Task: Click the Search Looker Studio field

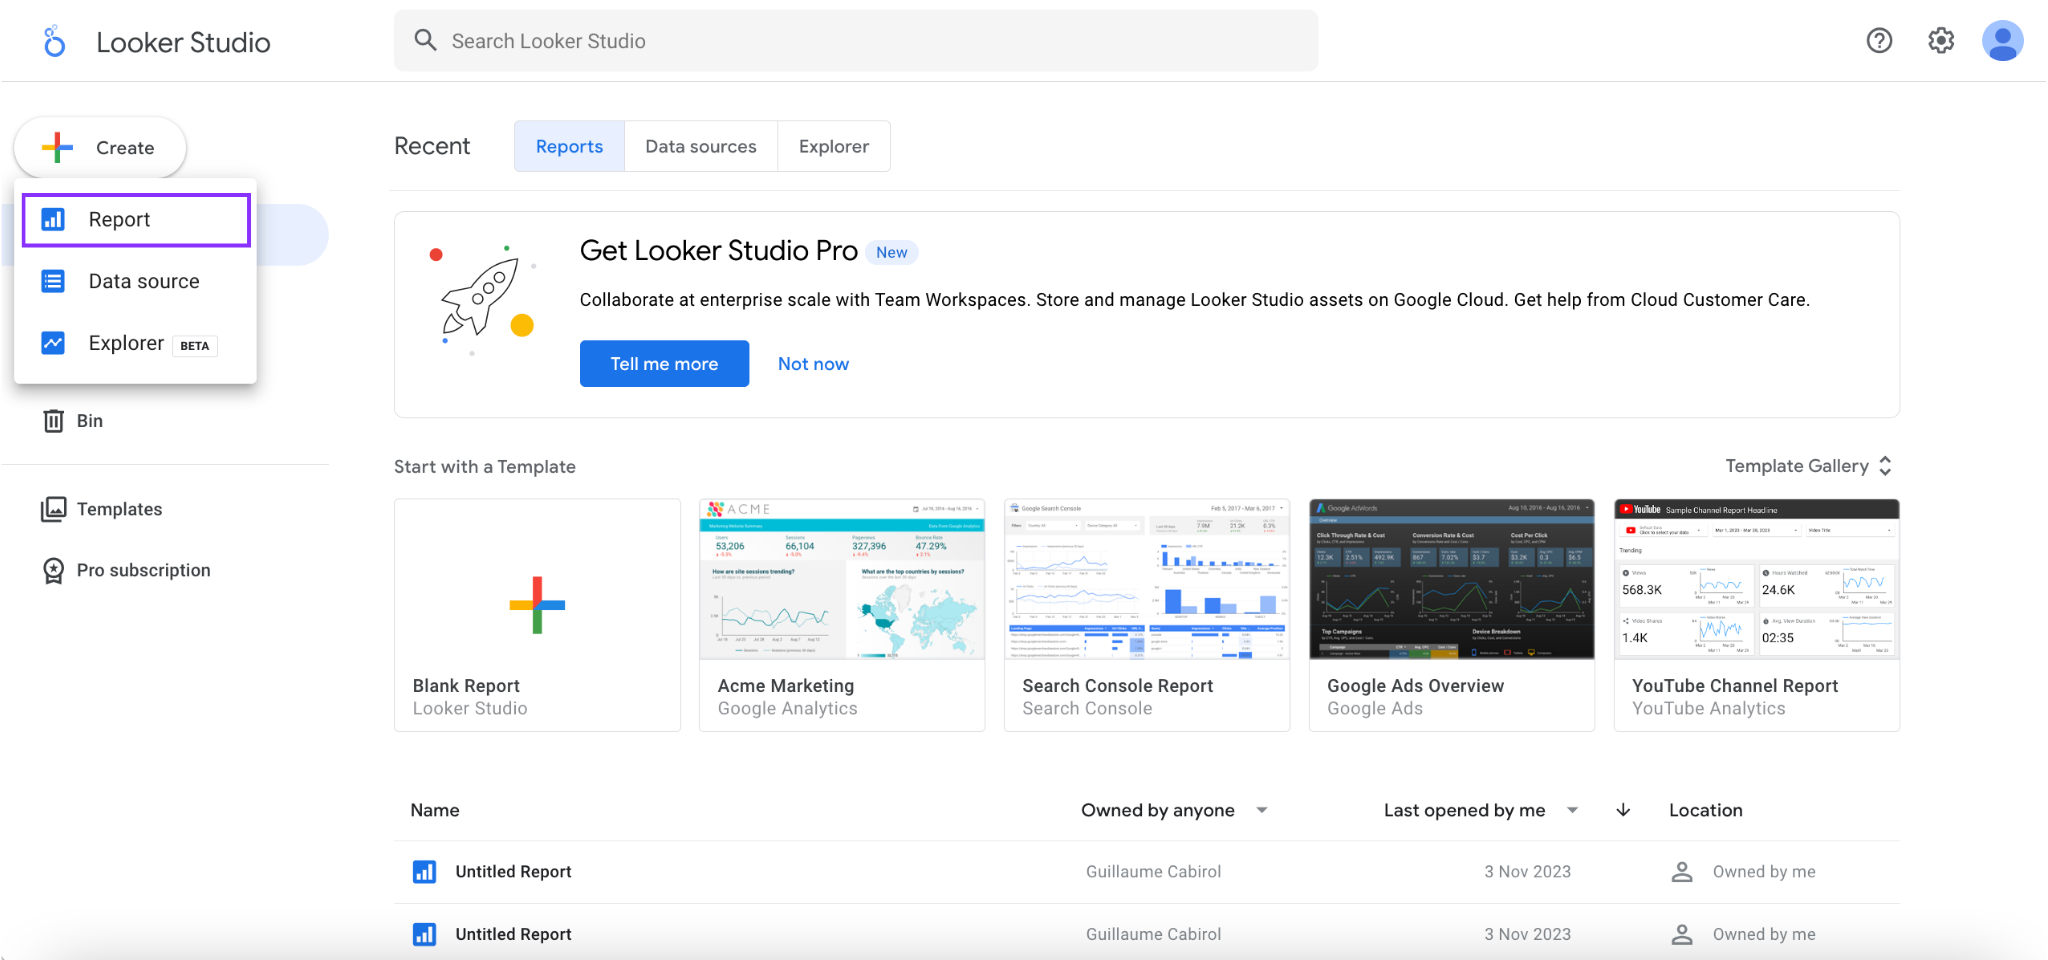Action: coord(855,41)
